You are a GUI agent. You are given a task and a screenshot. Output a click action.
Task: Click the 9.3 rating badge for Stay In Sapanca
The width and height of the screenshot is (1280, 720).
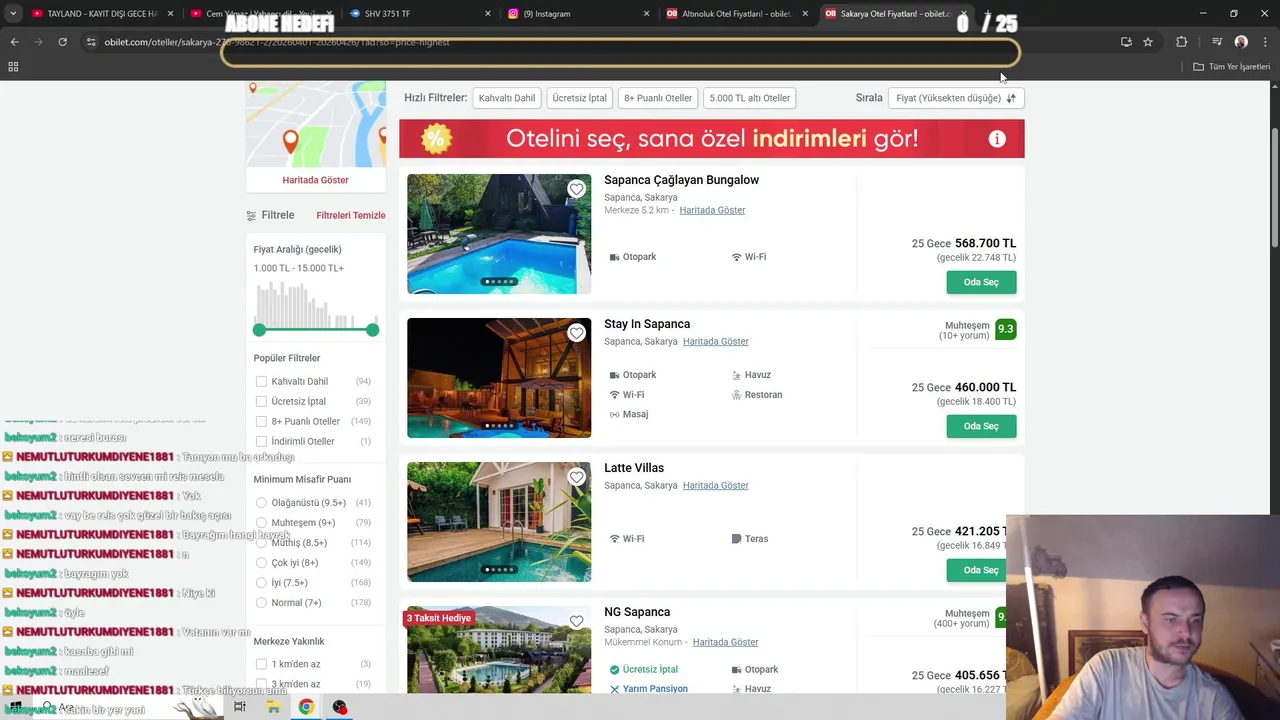(1005, 329)
